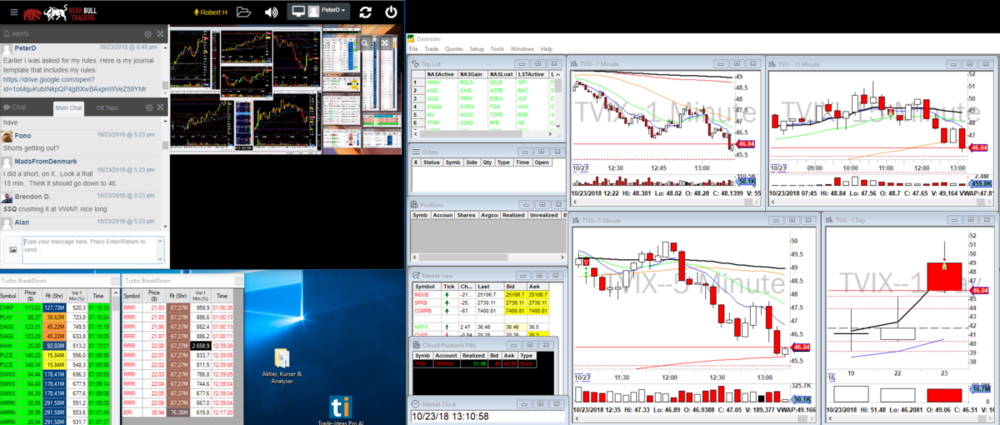Click Fono's avatar picture
Viewport: 1000px width, 425px height.
pyautogui.click(x=6, y=137)
